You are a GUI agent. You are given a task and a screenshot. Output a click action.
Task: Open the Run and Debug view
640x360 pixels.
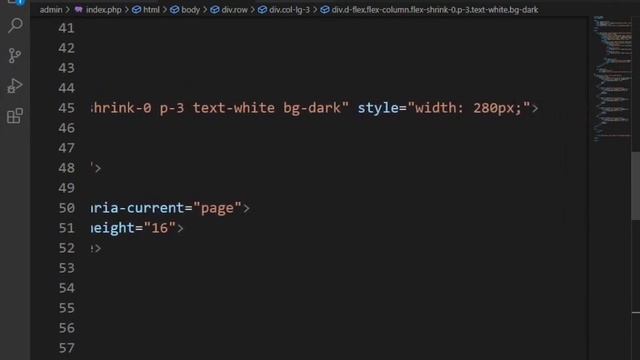(x=15, y=86)
